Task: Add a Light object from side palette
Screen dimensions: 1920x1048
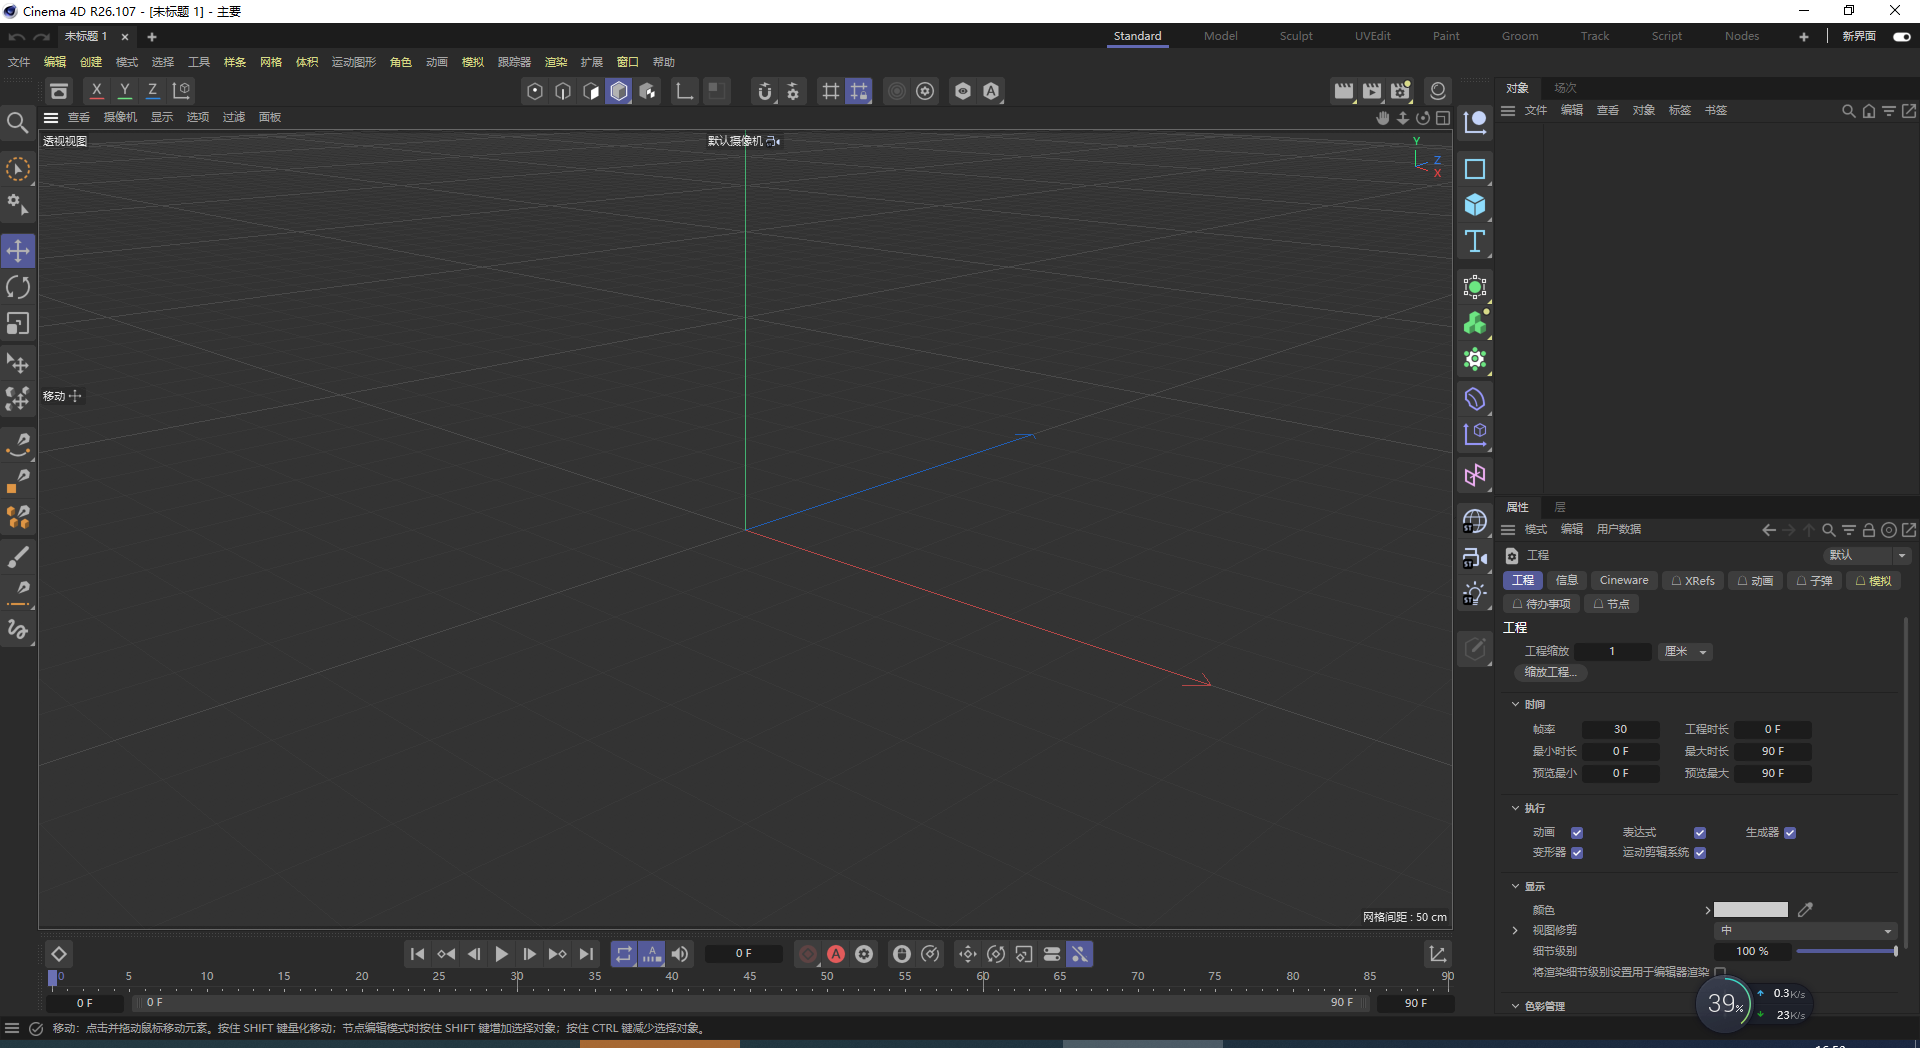Action: tap(1475, 594)
